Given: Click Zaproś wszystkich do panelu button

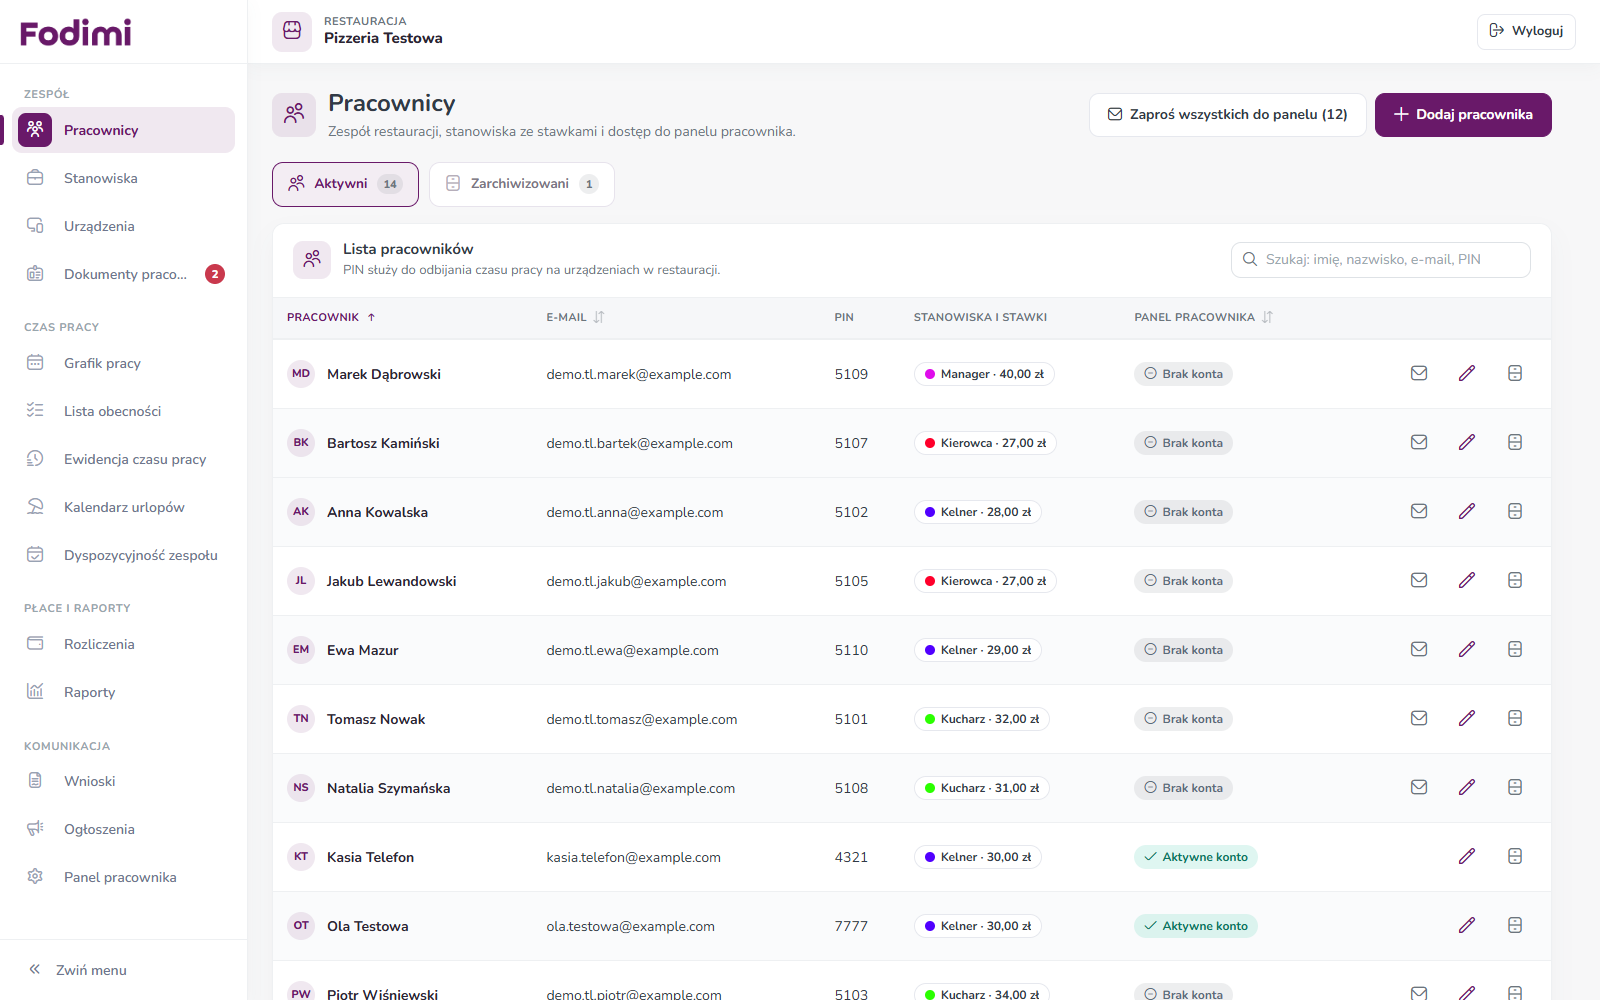Looking at the screenshot, I should (1227, 115).
